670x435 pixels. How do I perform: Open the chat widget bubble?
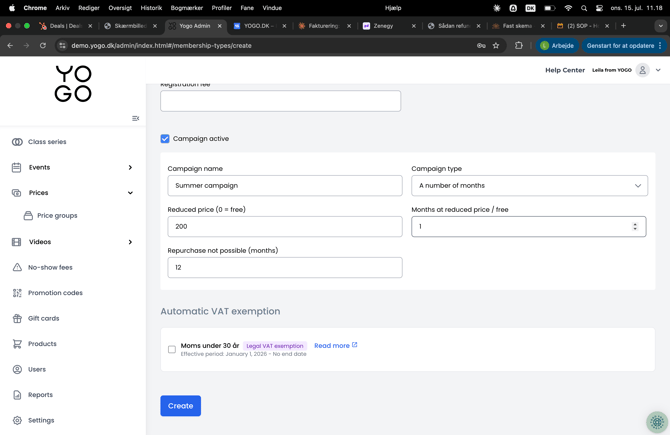click(657, 422)
